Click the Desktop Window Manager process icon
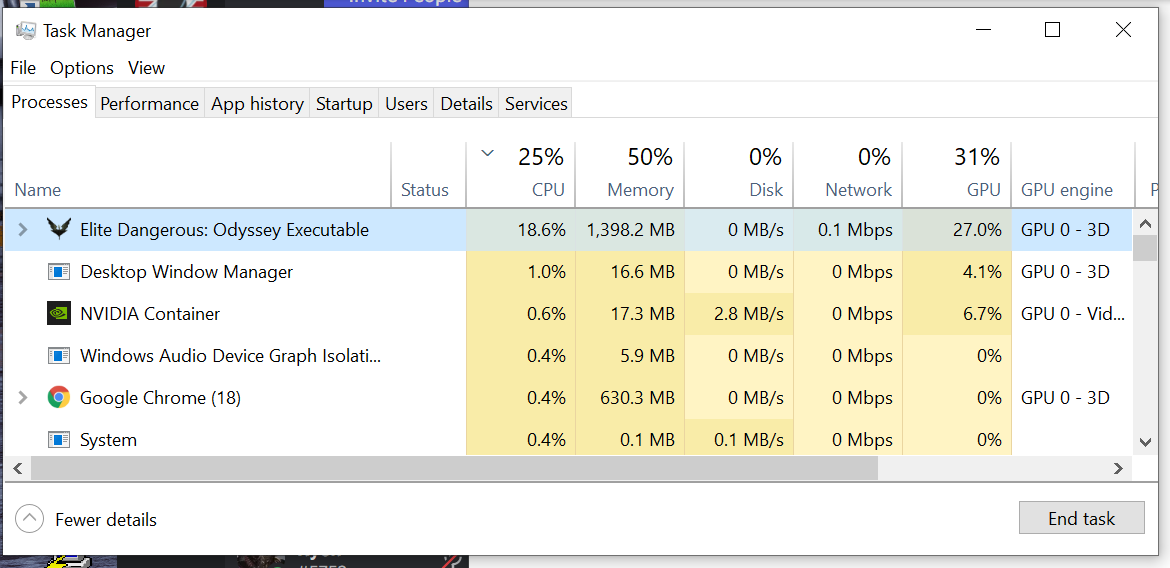 (58, 272)
